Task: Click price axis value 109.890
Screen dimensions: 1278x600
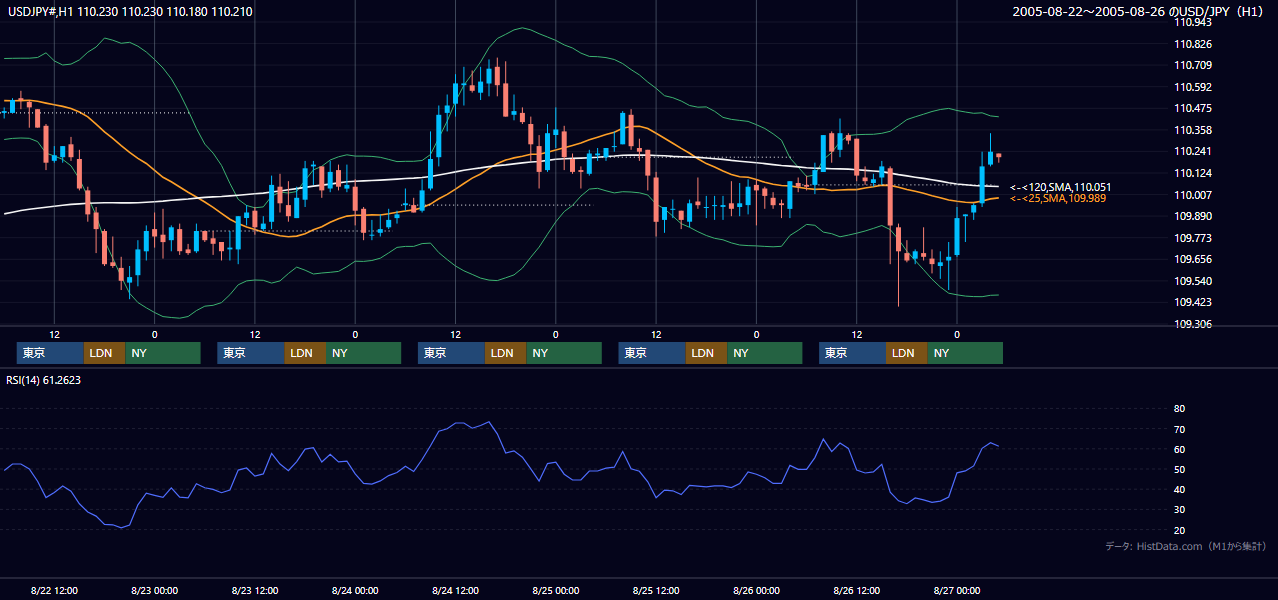Action: point(1193,217)
